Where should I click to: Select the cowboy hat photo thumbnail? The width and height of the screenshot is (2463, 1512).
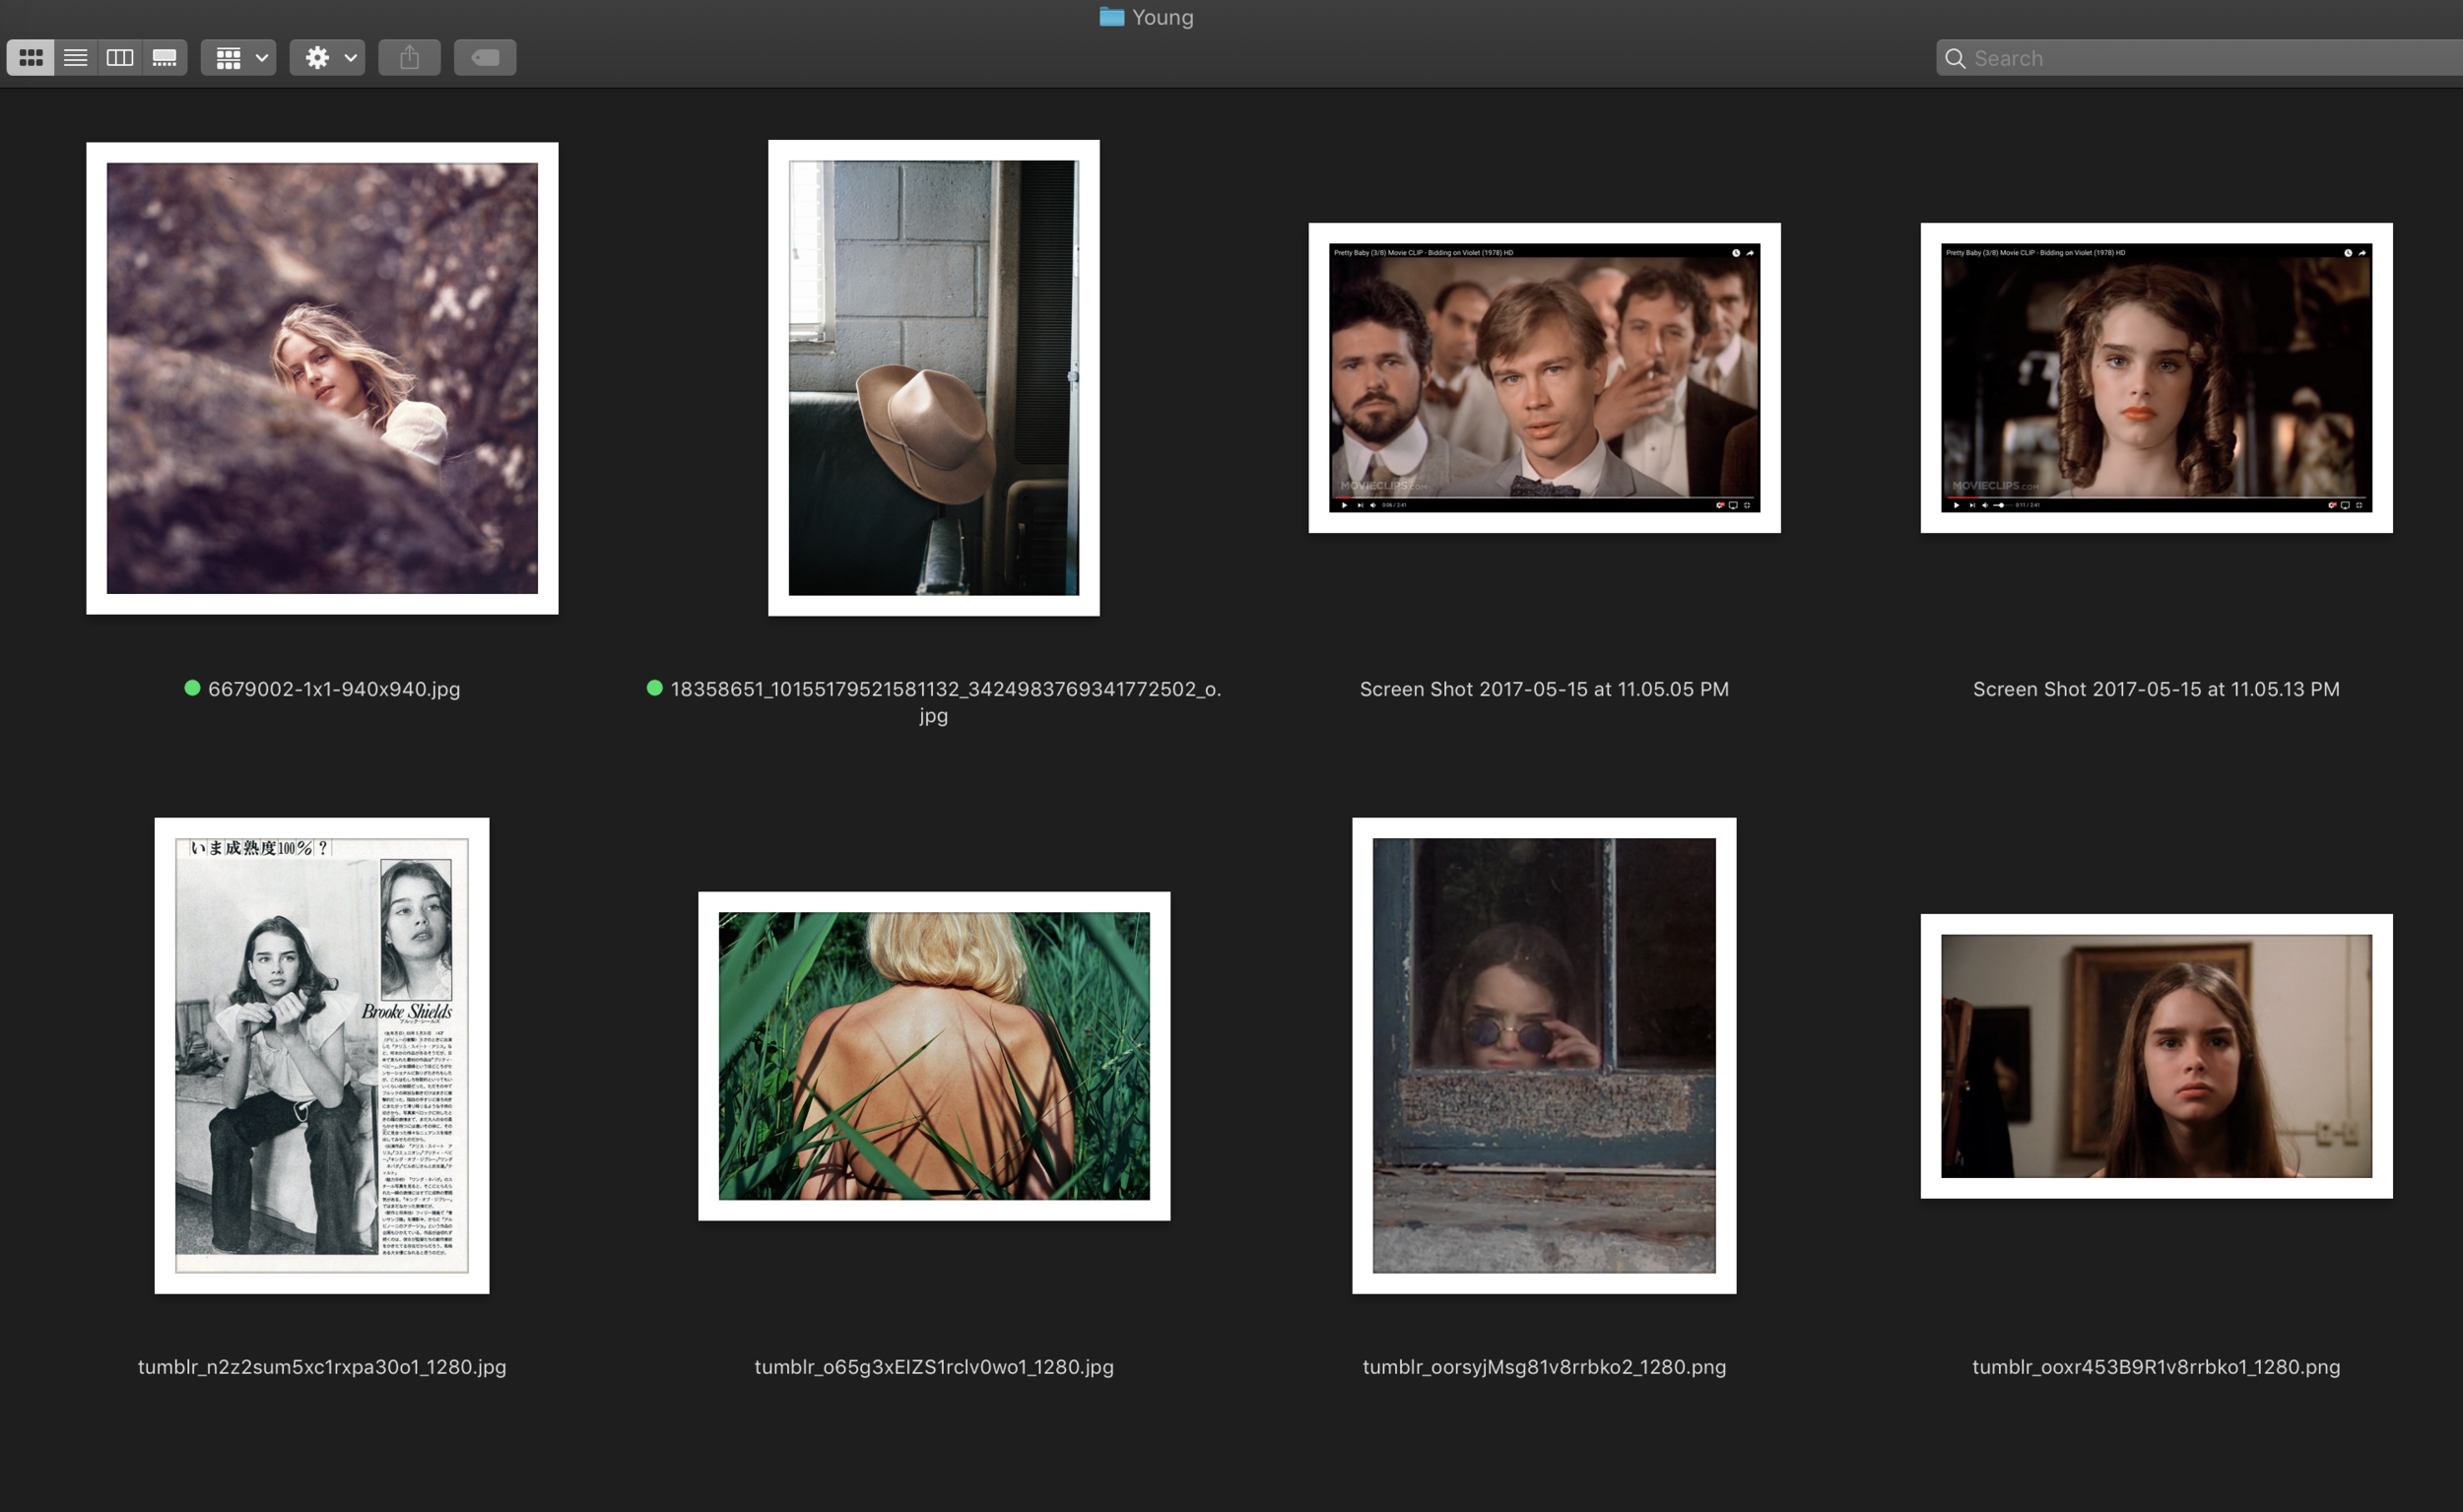[934, 378]
